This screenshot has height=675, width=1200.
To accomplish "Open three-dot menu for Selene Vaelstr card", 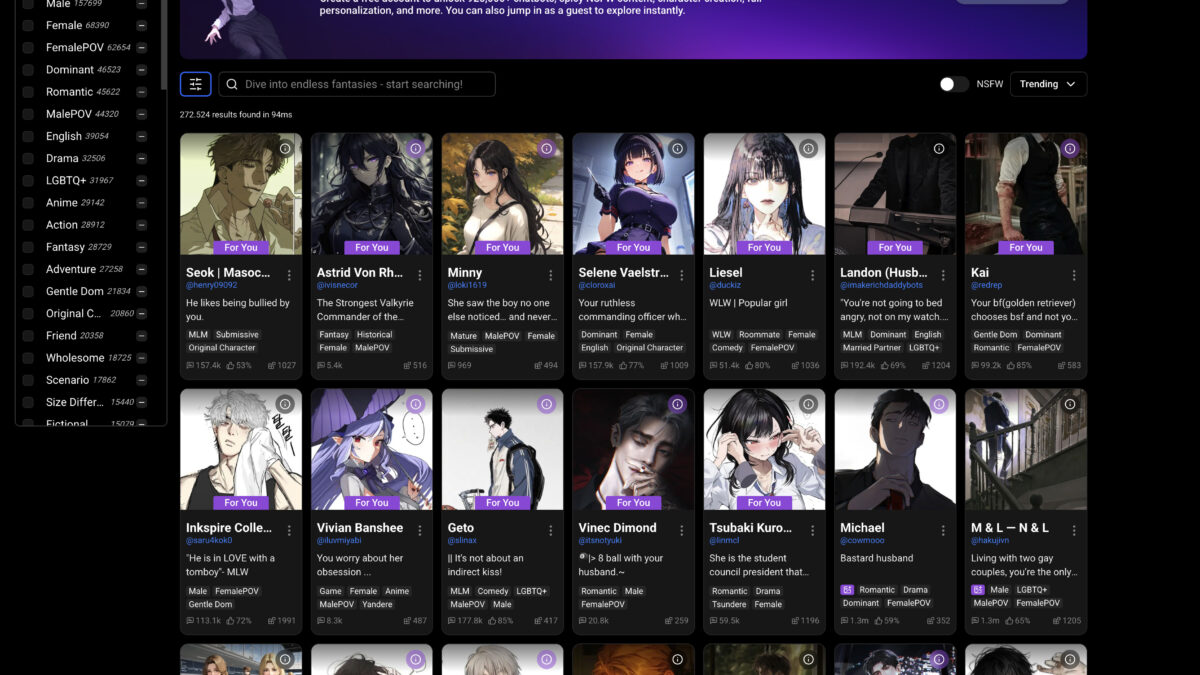I will (x=681, y=275).
